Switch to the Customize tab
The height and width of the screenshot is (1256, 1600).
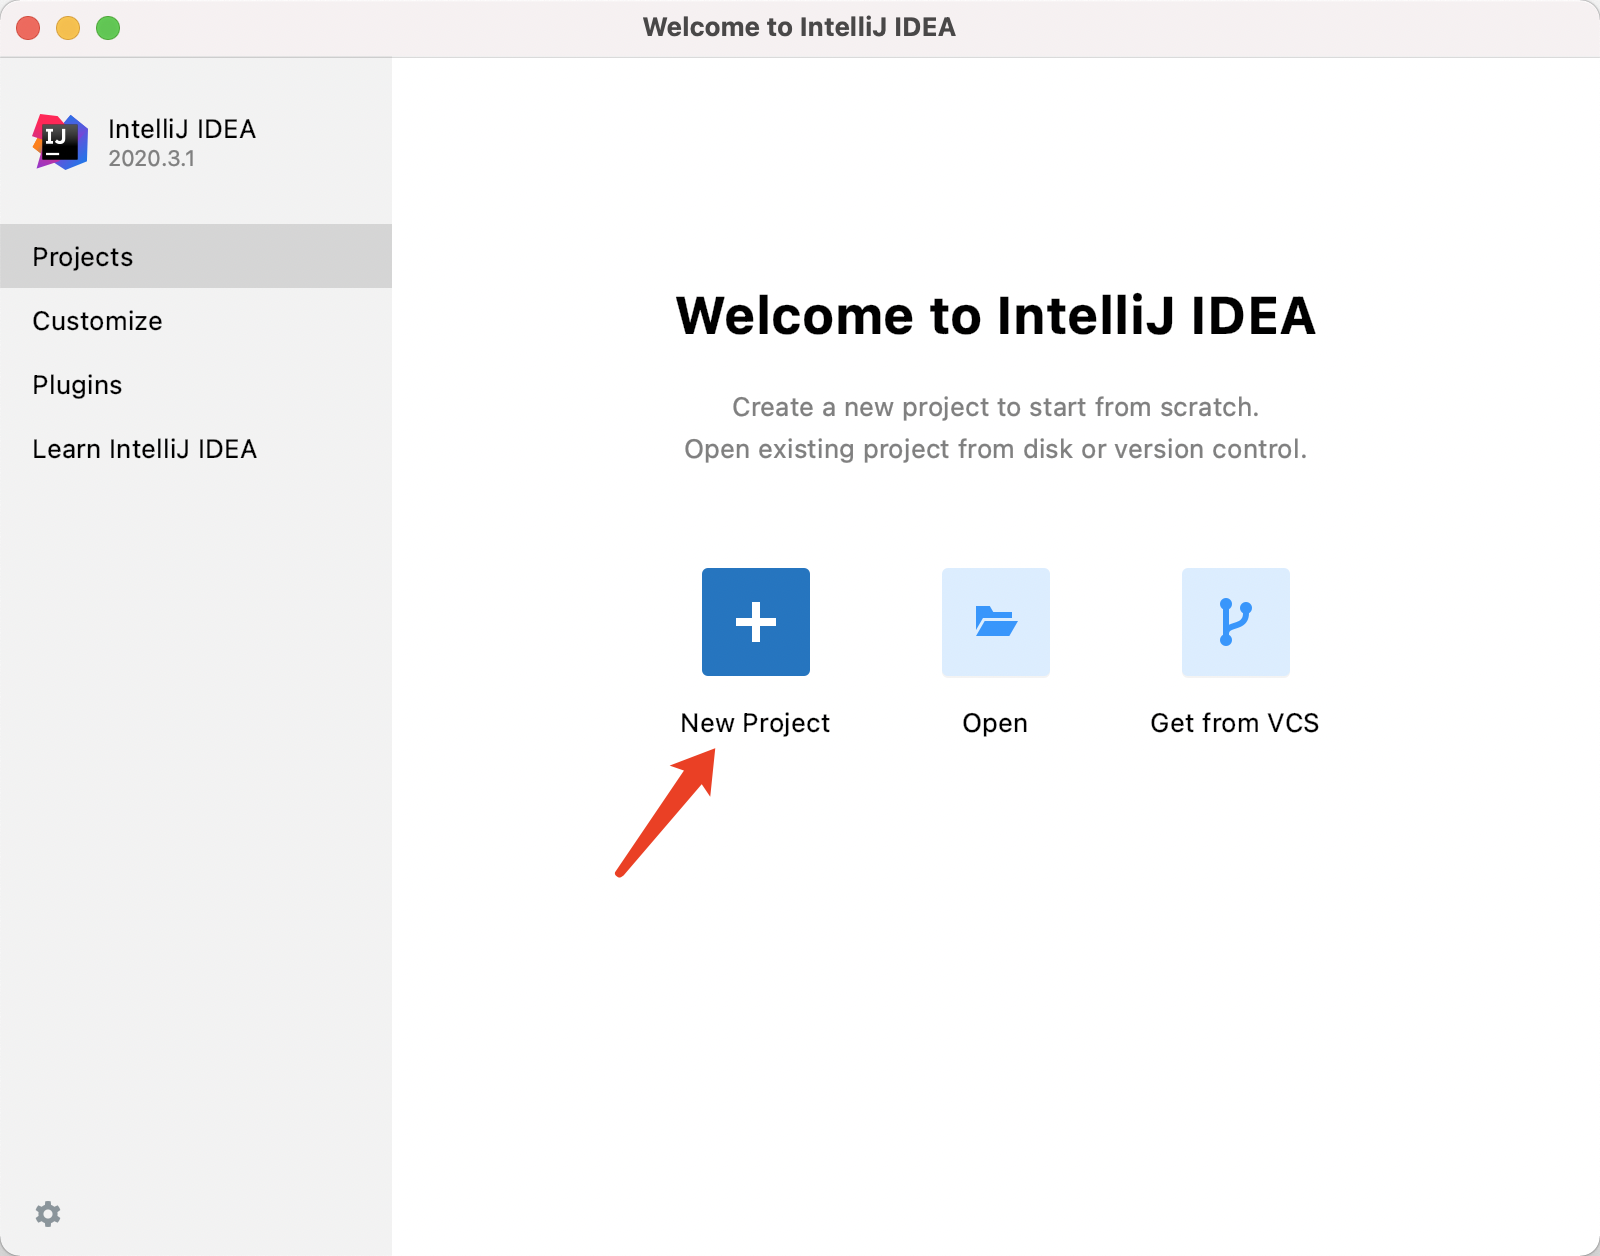(196, 320)
